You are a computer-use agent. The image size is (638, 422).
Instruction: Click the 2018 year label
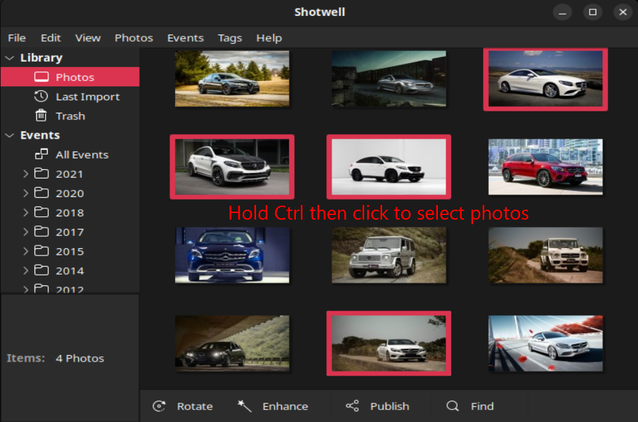70,213
